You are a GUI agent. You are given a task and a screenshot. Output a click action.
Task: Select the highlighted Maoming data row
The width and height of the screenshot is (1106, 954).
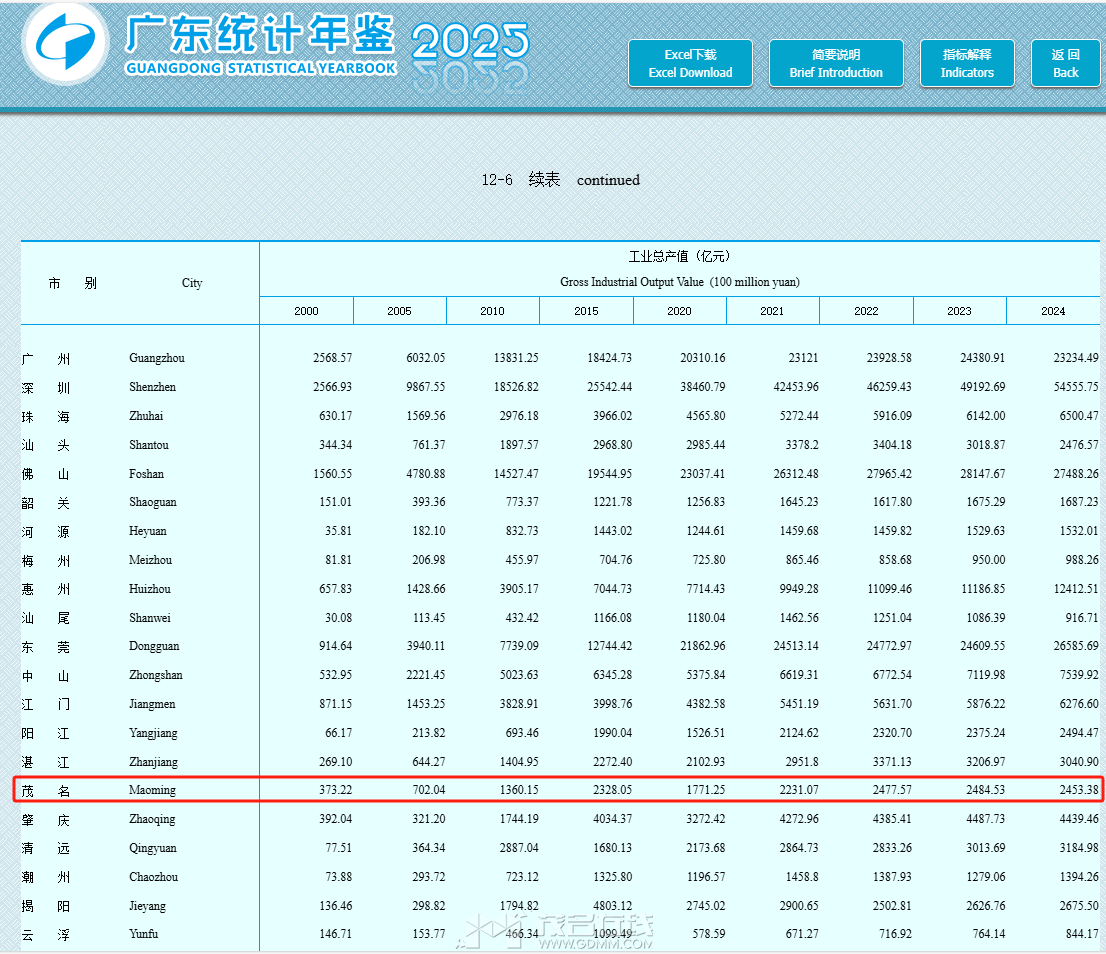click(x=553, y=790)
